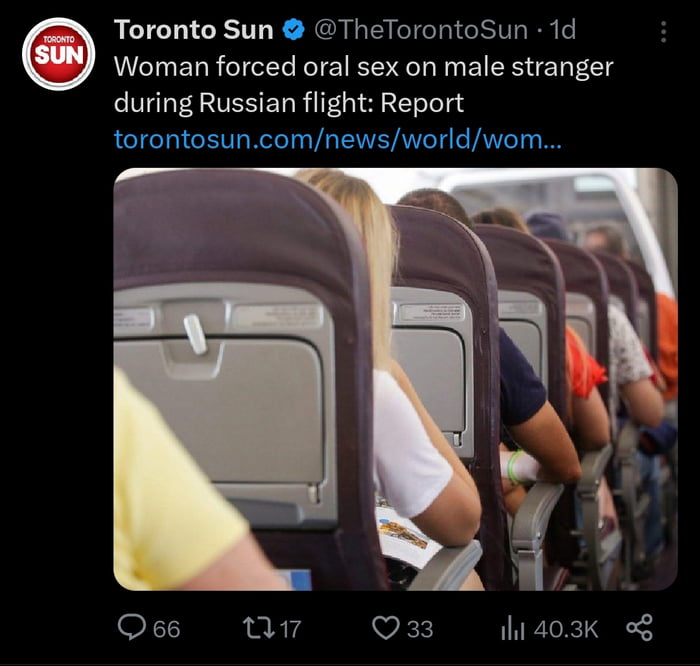The width and height of the screenshot is (700, 666).
Task: Open the 1d timestamp permalink
Action: [562, 30]
